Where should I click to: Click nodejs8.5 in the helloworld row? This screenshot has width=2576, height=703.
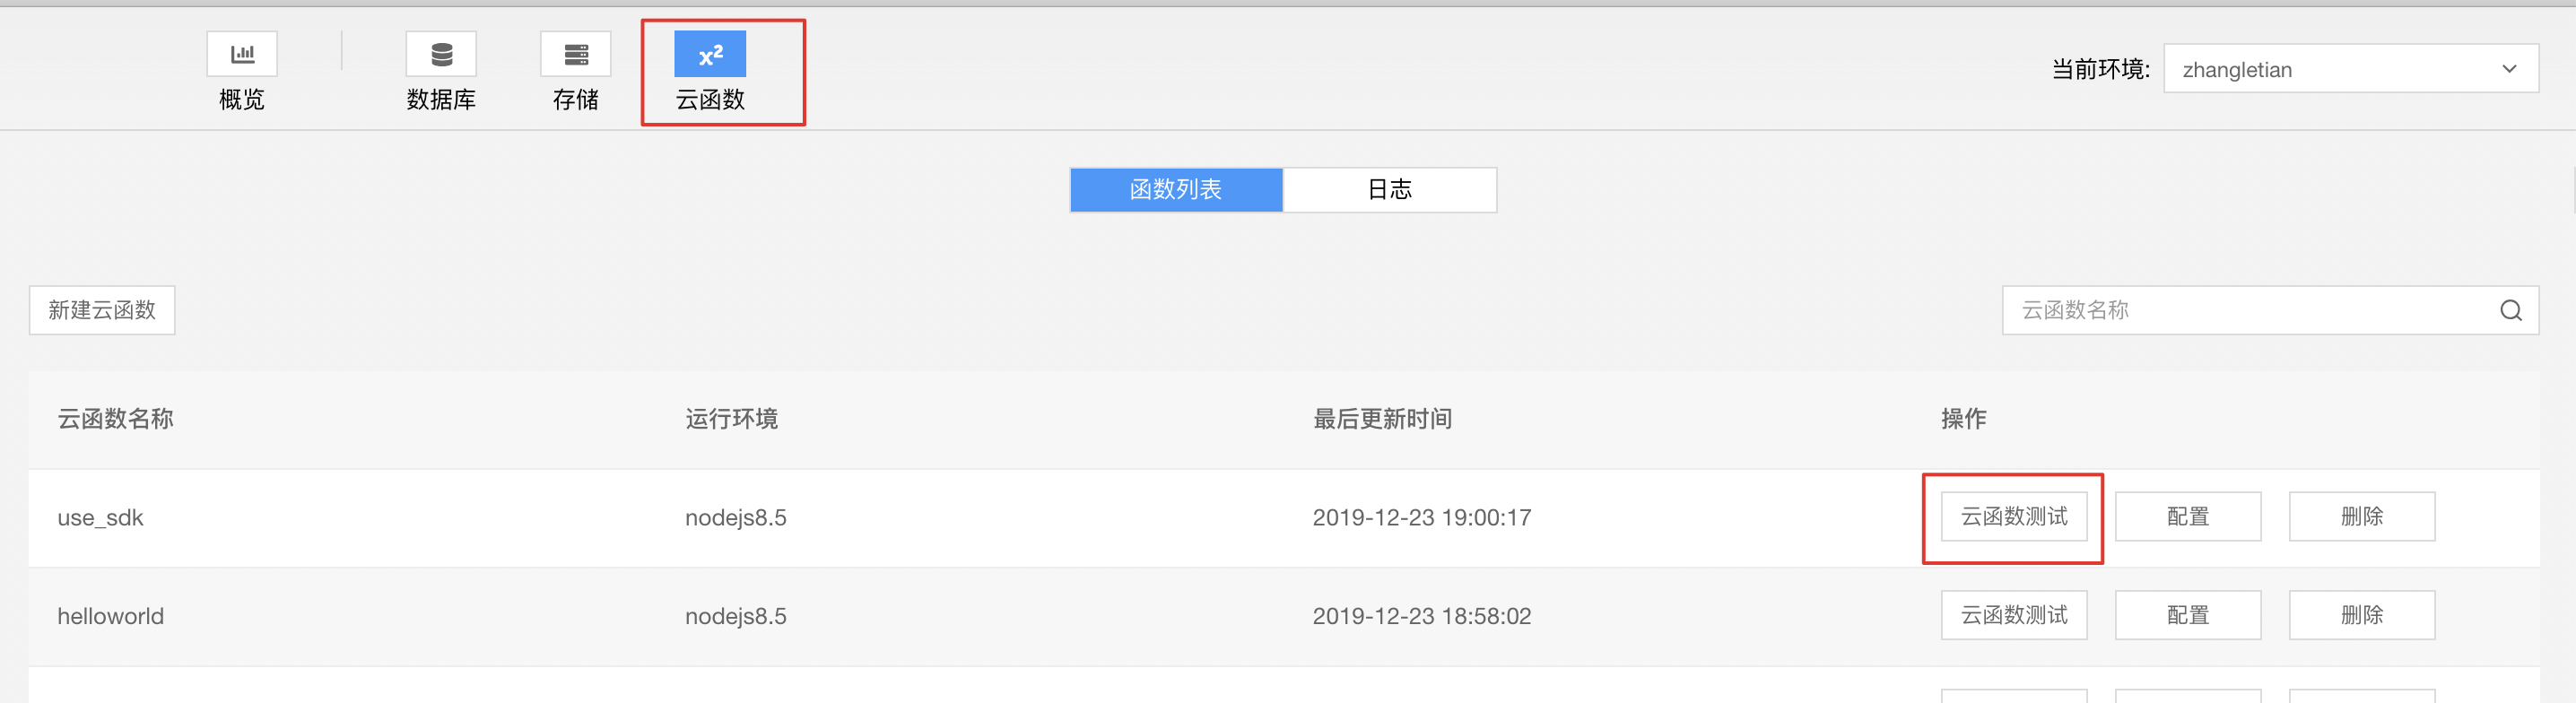736,616
